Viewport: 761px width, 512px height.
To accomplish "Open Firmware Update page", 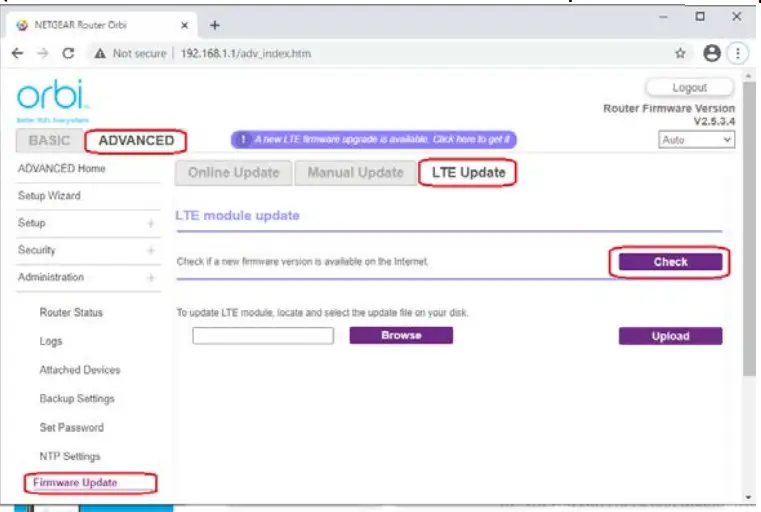I will 75,483.
